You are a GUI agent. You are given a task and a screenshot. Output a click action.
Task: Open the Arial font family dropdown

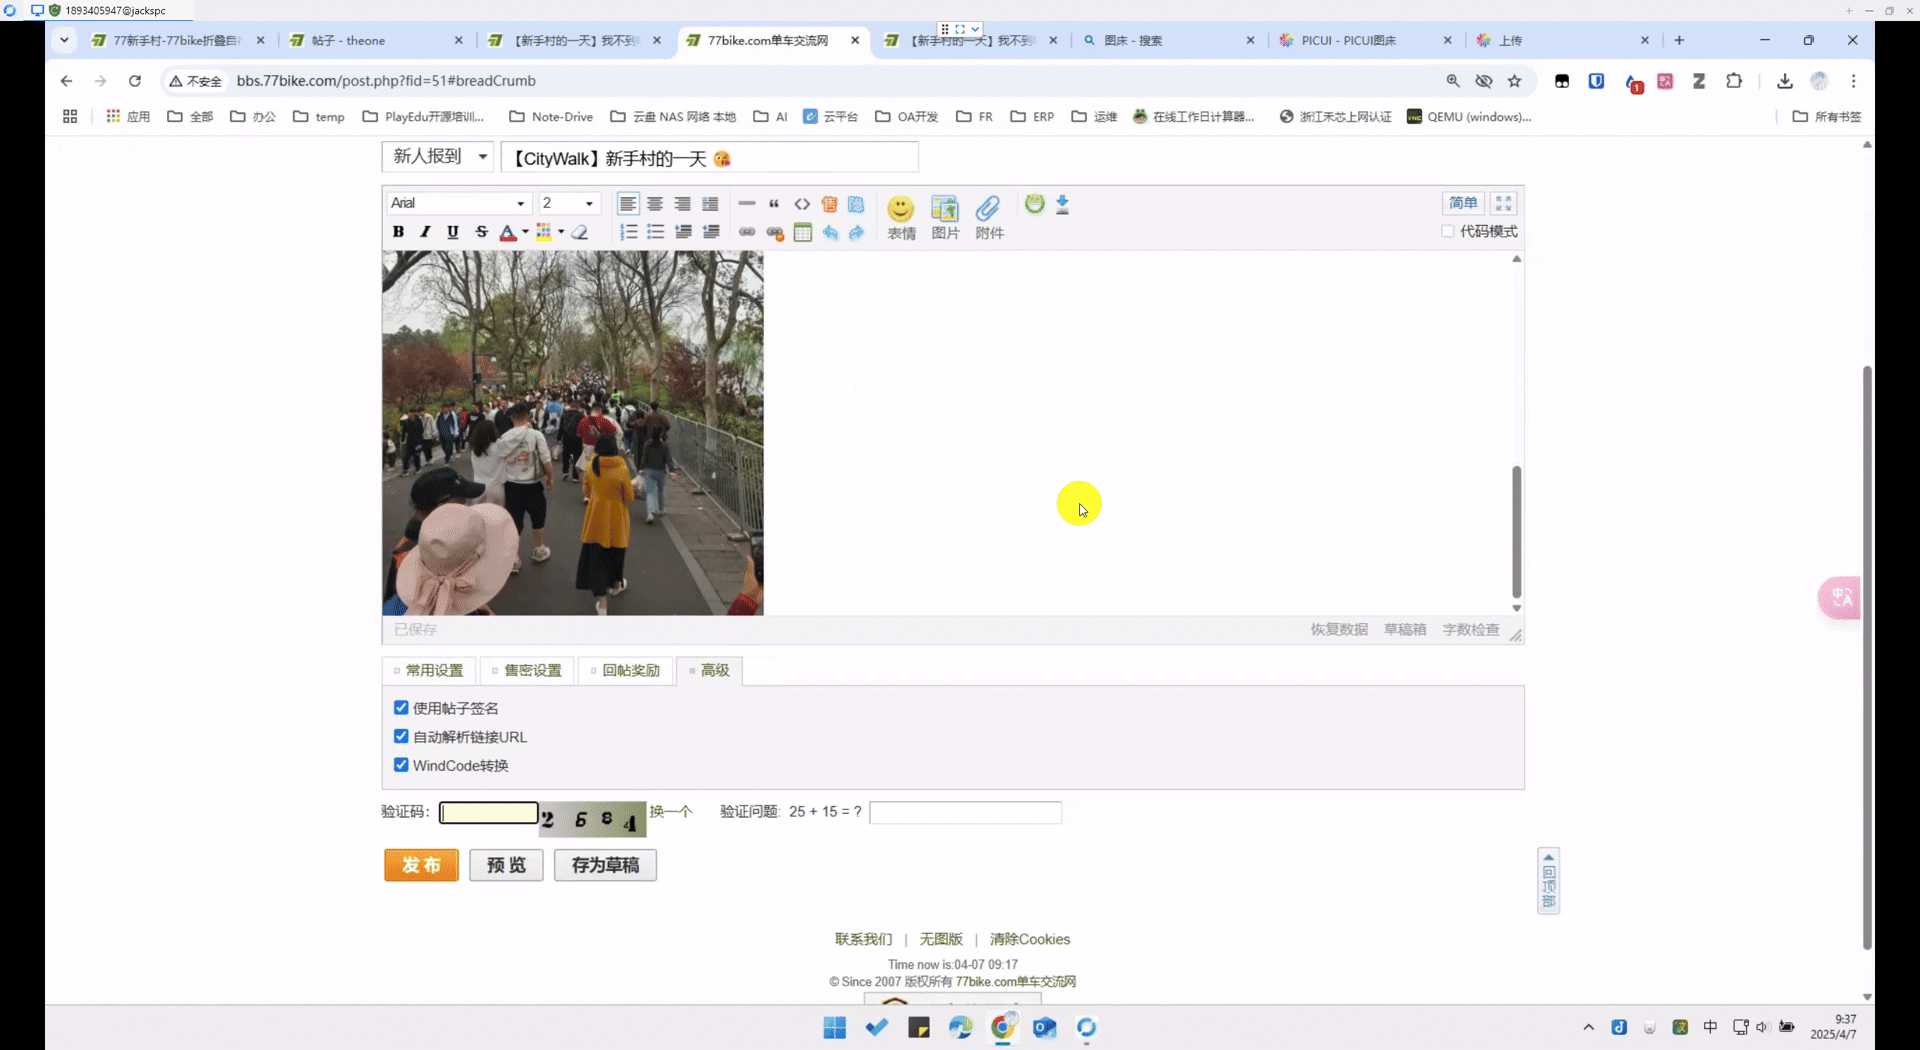(x=458, y=203)
